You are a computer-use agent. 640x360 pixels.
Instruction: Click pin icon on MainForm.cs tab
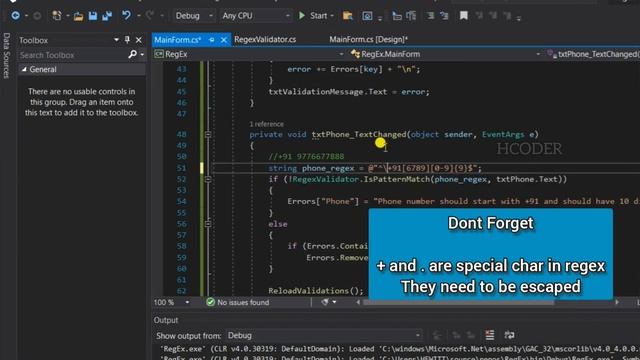(212, 40)
